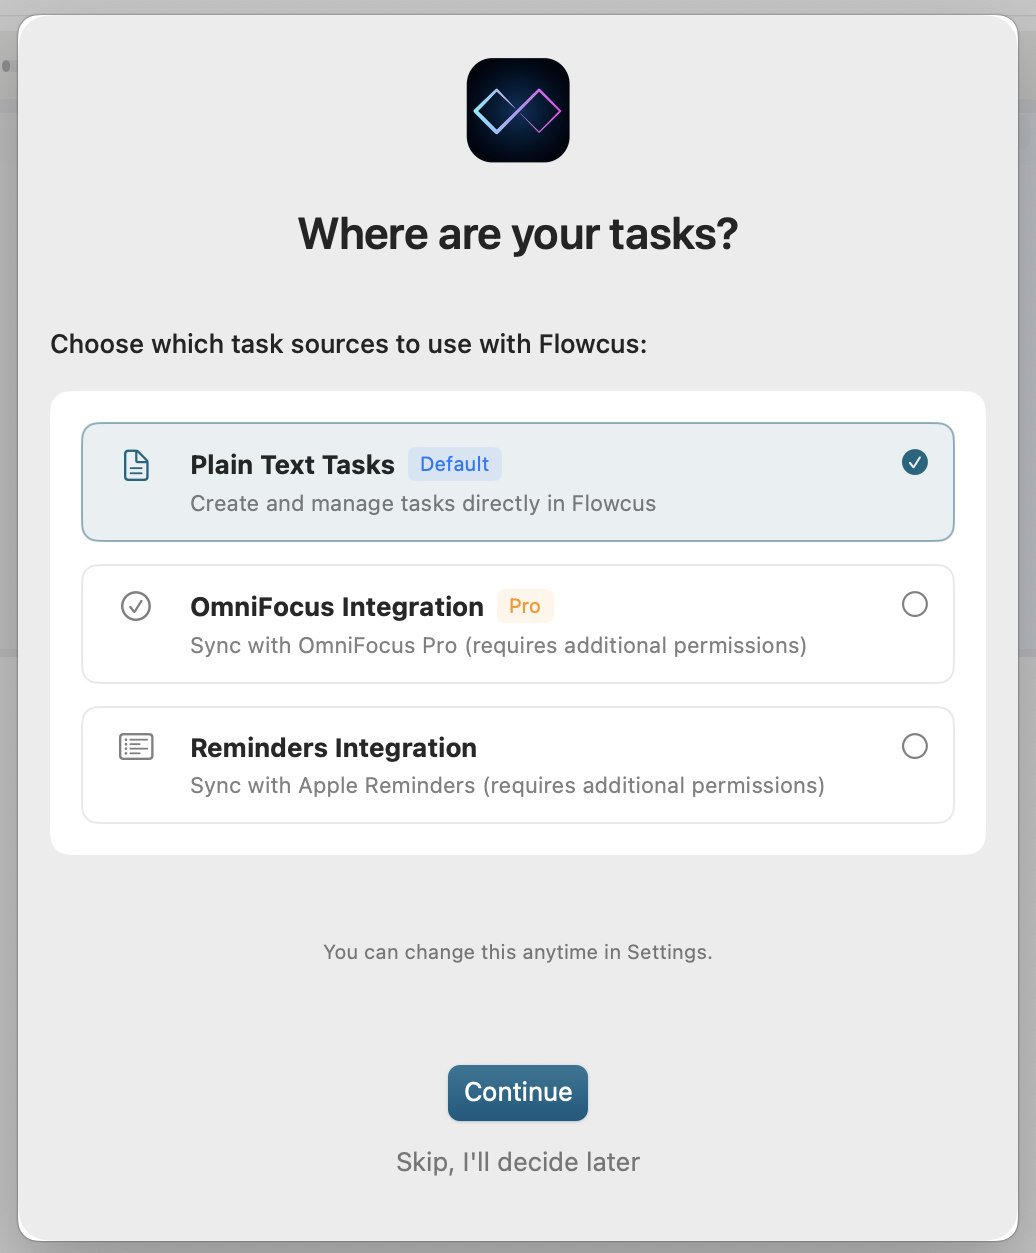1036x1253 pixels.
Task: Deselect the Plain Text Tasks checkmark toggle
Action: tap(913, 462)
